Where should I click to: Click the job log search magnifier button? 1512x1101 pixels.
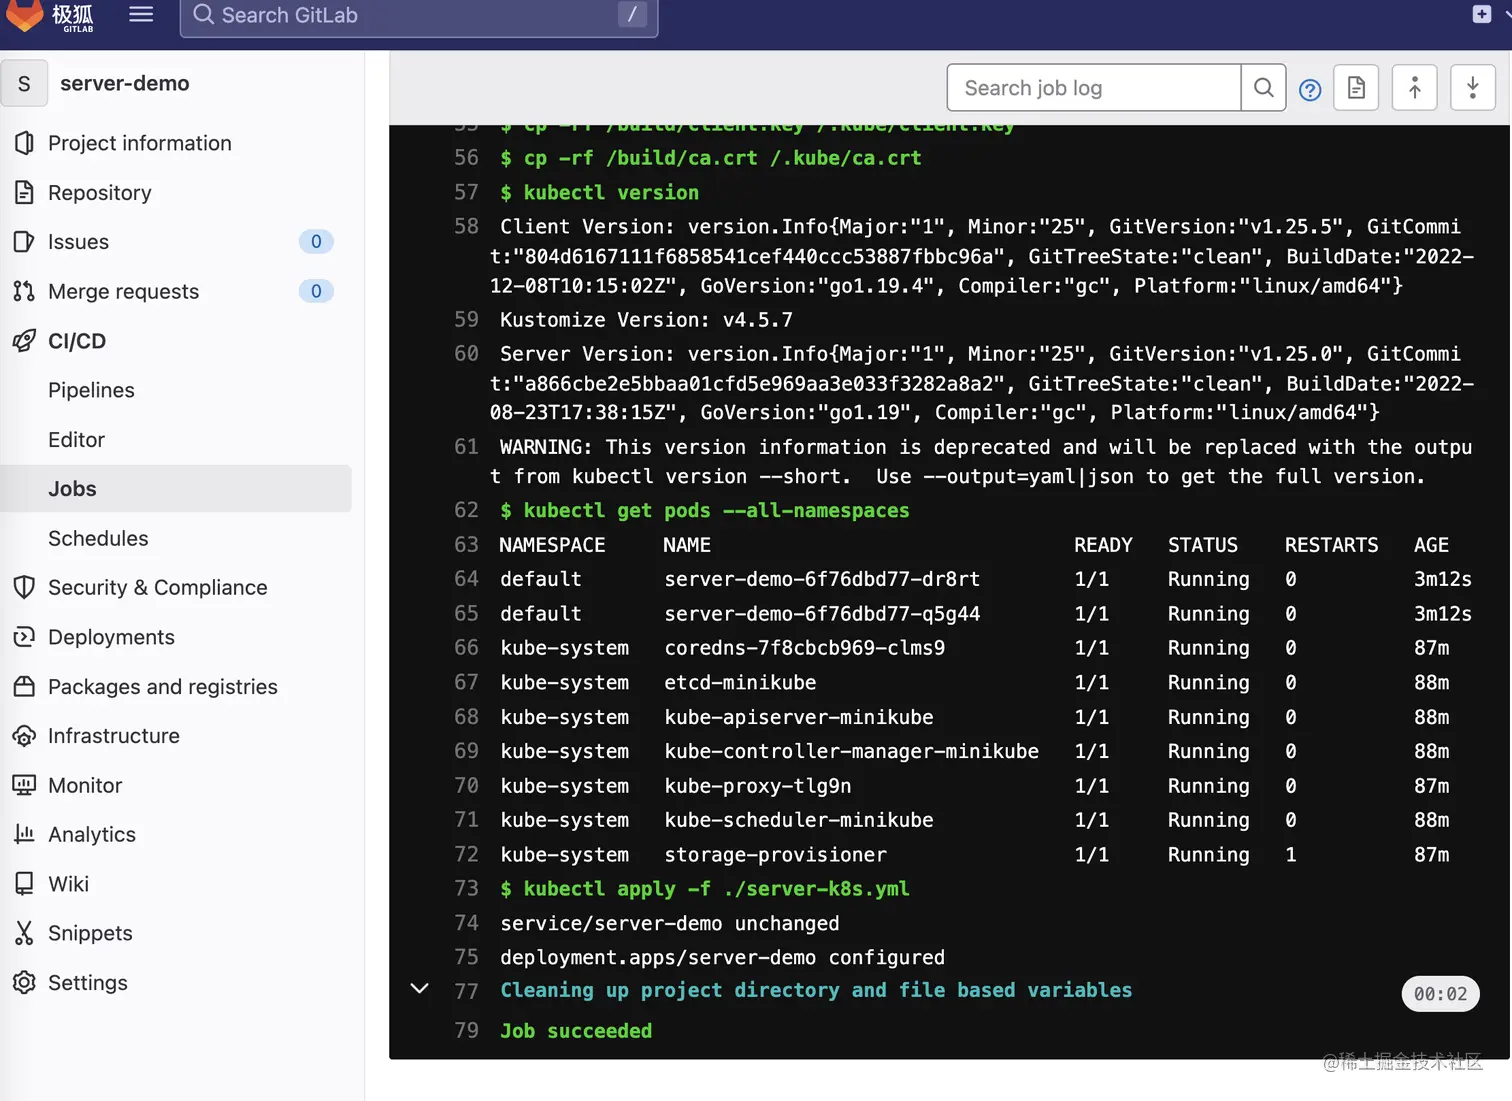[x=1264, y=88]
